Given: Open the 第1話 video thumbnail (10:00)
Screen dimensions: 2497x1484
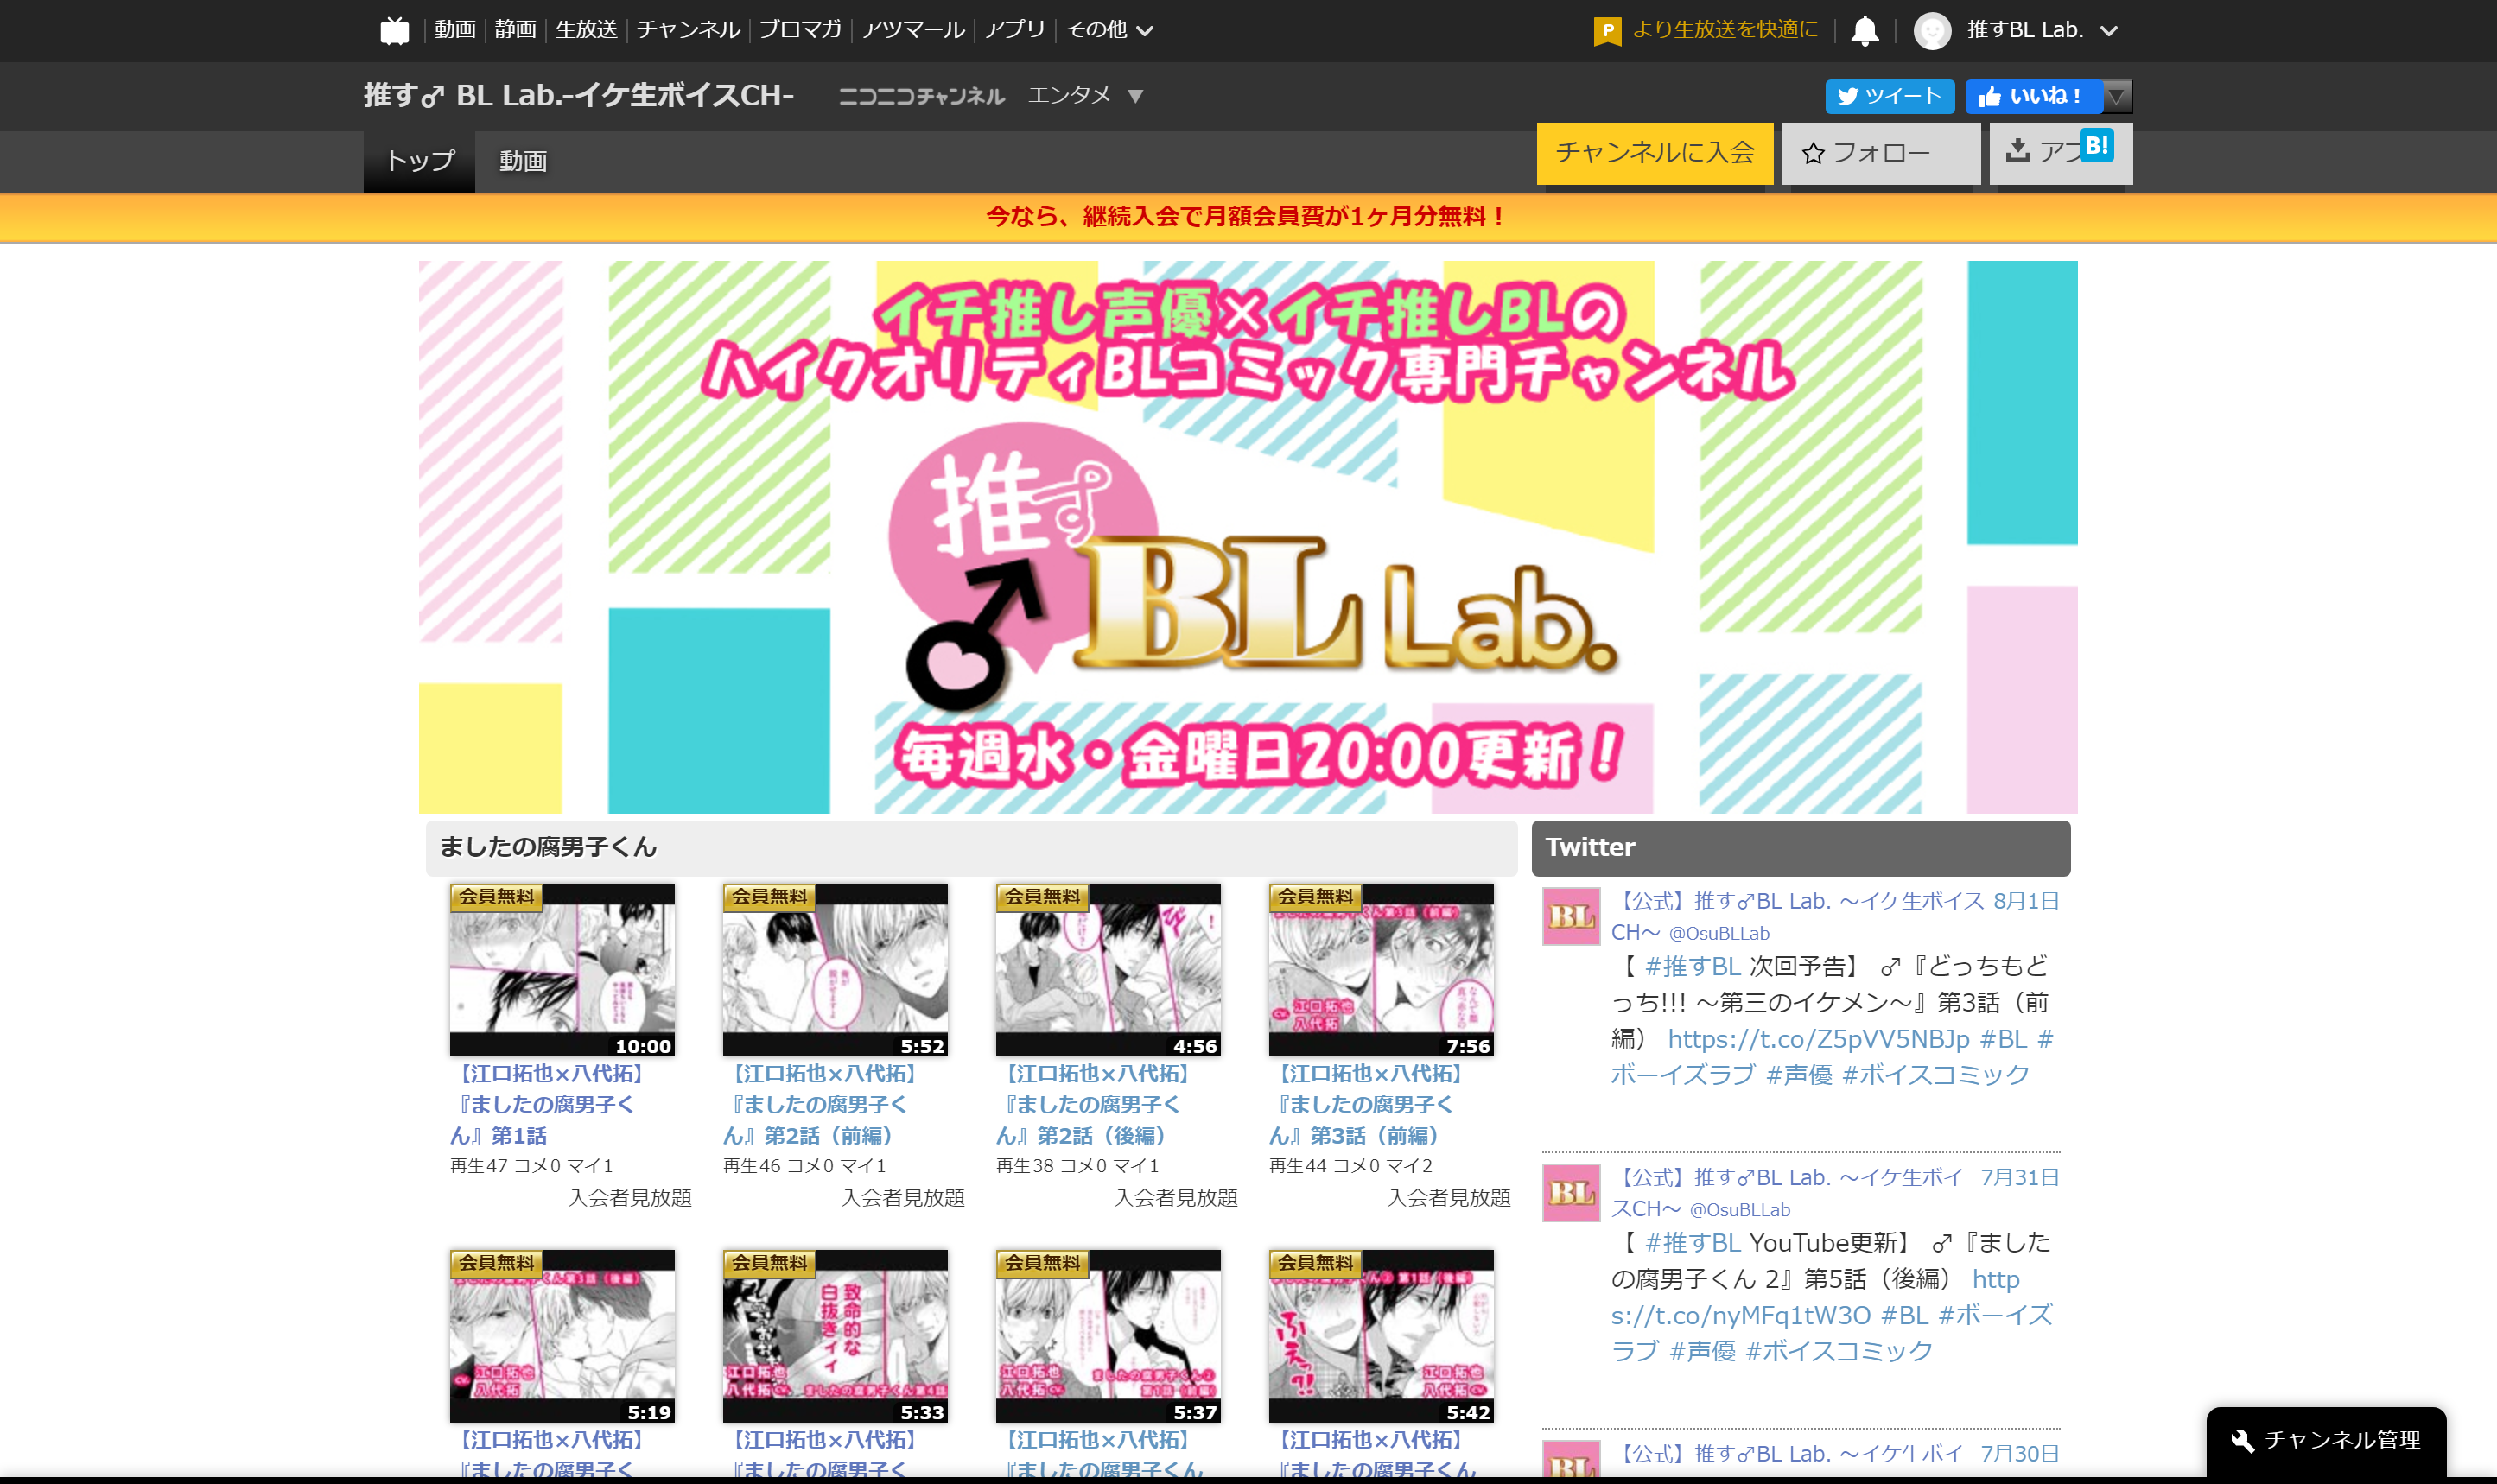Looking at the screenshot, I should tap(561, 969).
